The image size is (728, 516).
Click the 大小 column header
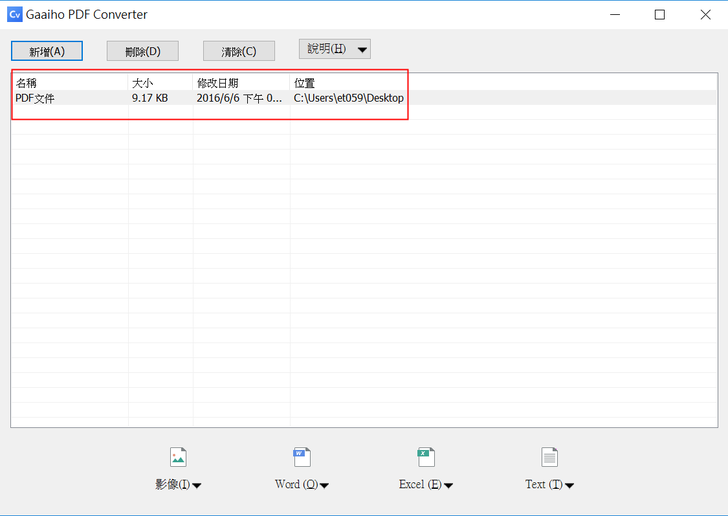[160, 83]
